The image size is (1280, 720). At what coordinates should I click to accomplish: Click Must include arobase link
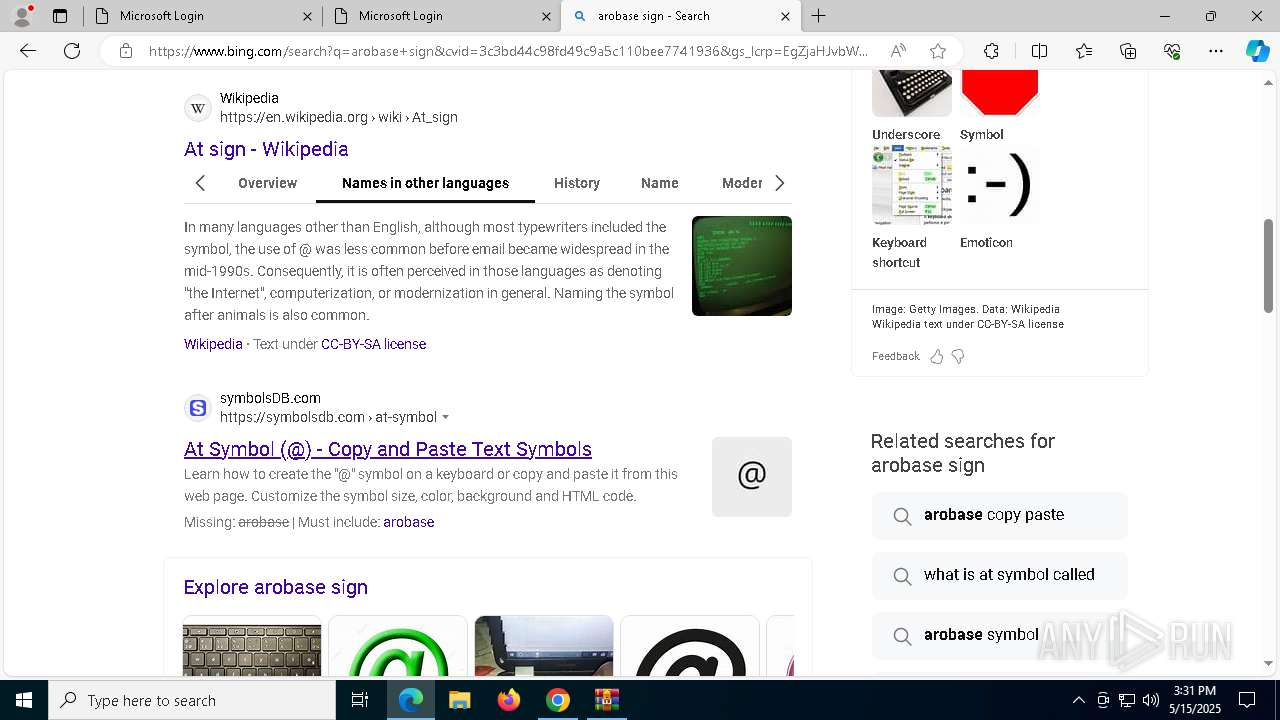tap(408, 522)
